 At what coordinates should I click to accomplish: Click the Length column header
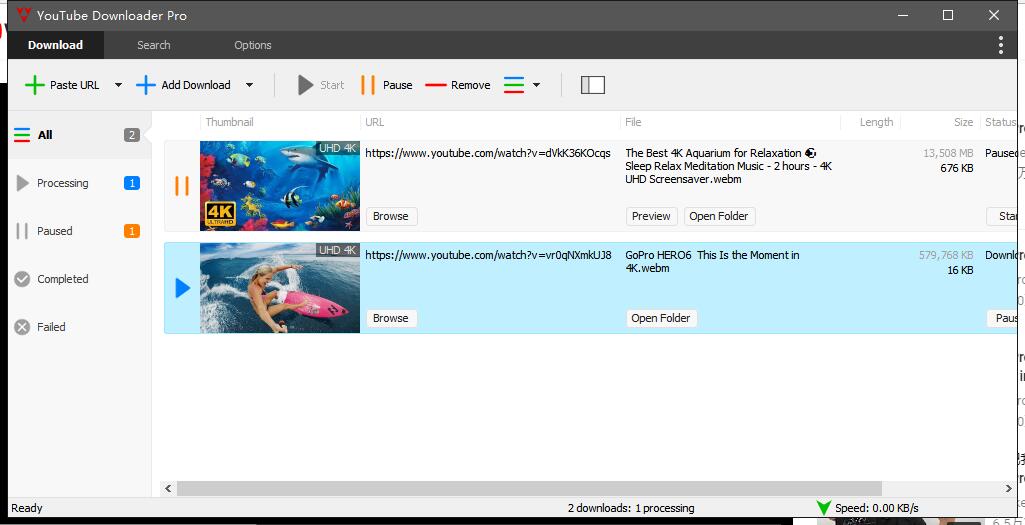point(877,122)
